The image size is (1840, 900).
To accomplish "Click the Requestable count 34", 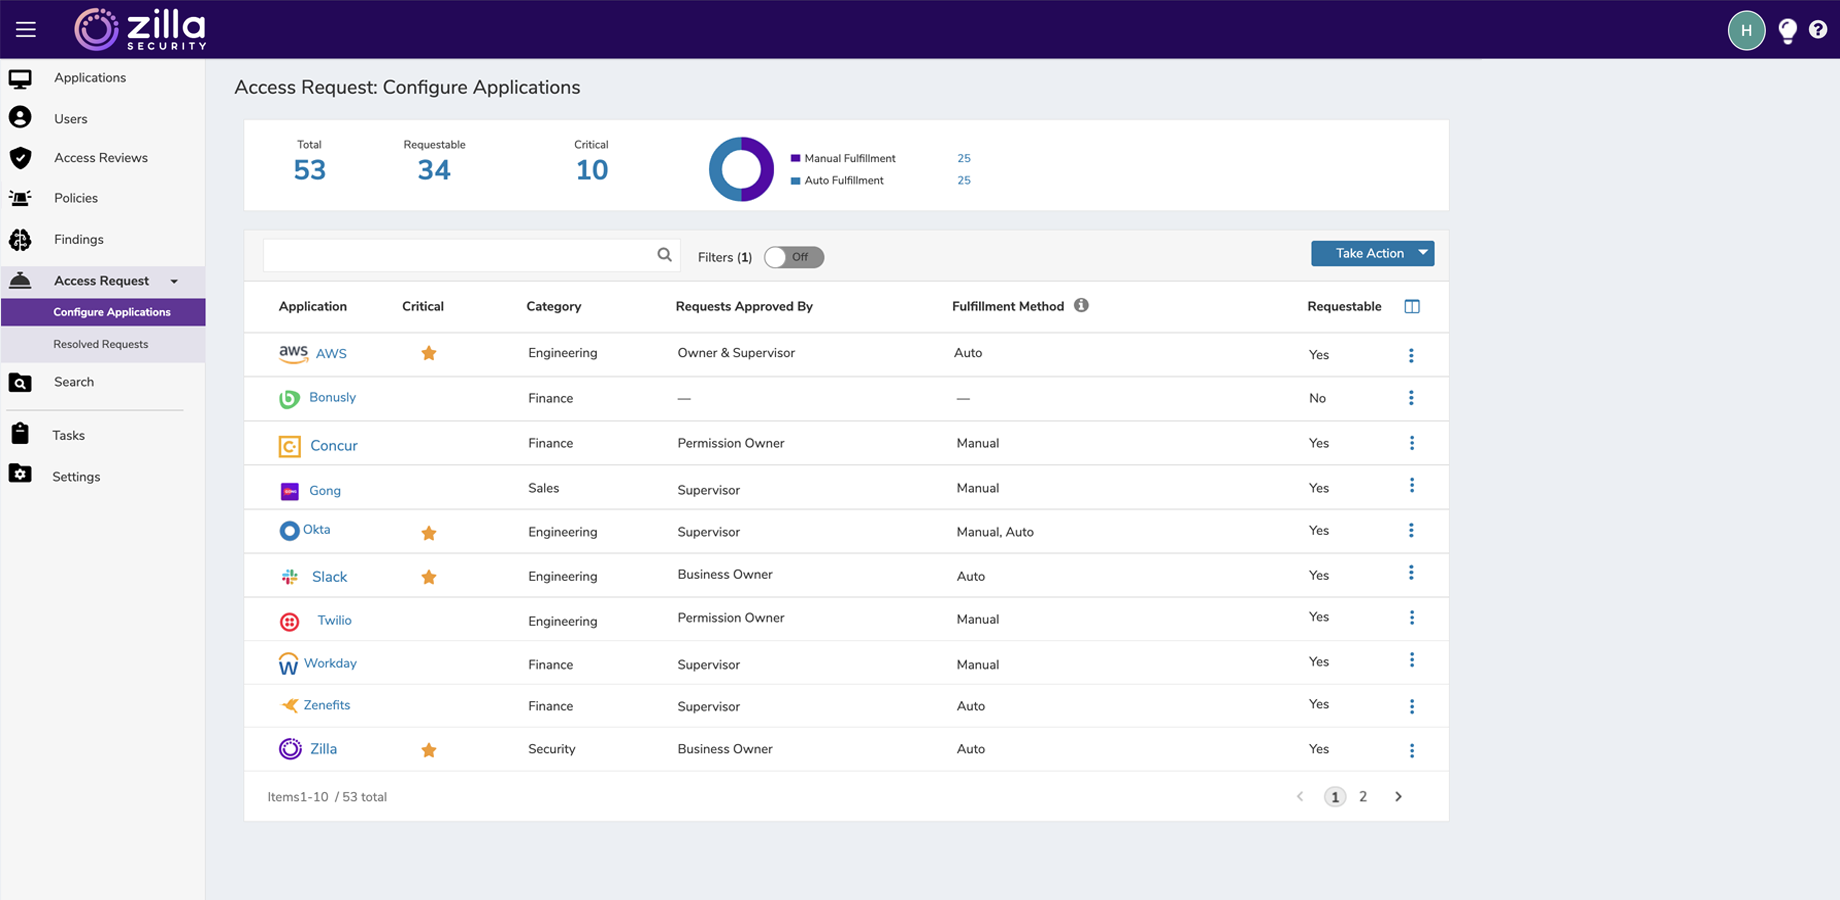I will point(434,171).
